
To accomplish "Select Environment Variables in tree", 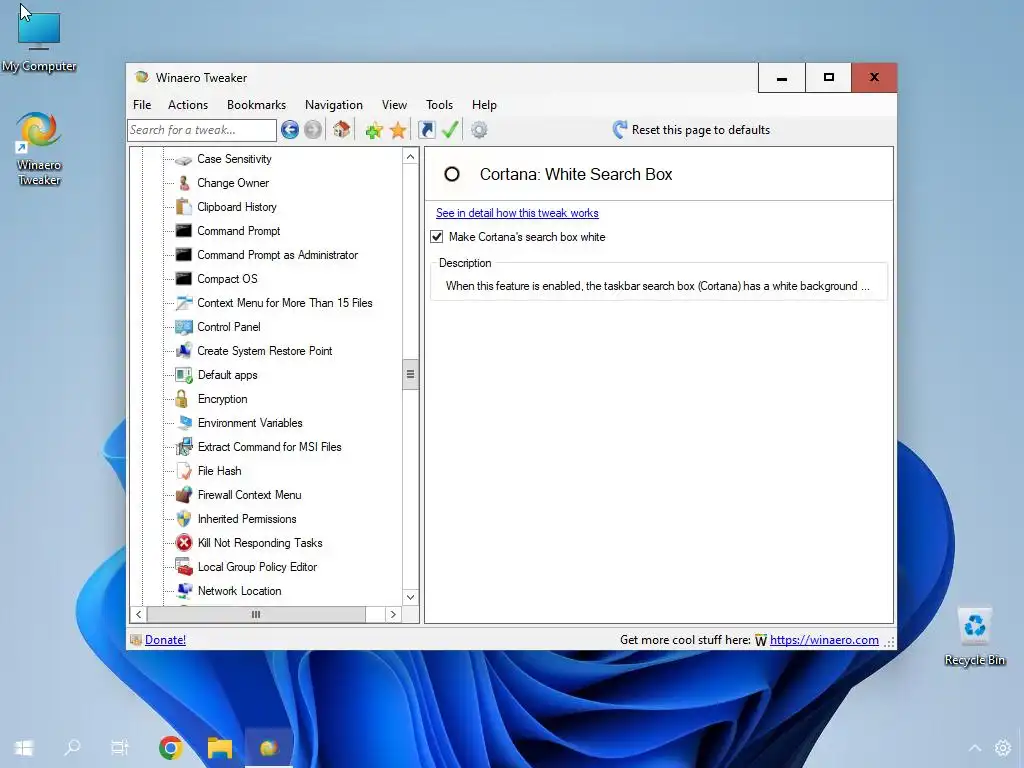I will [x=250, y=423].
